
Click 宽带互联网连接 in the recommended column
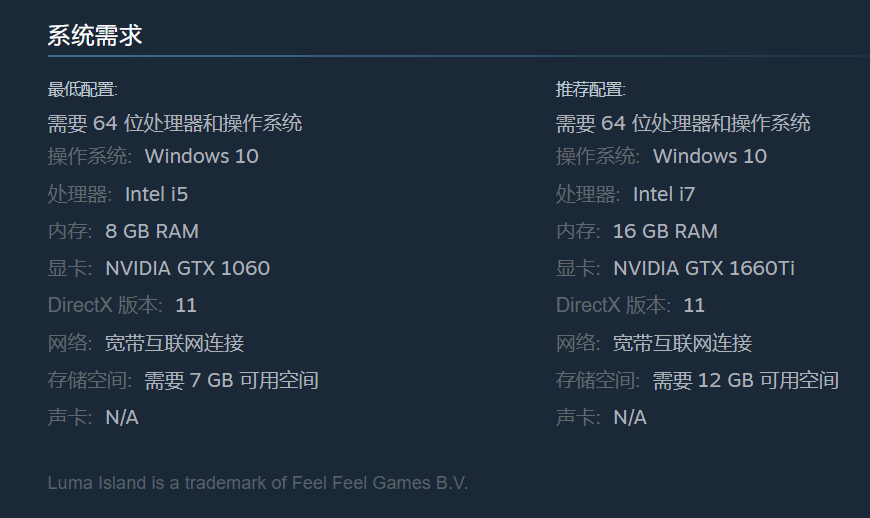(x=682, y=343)
